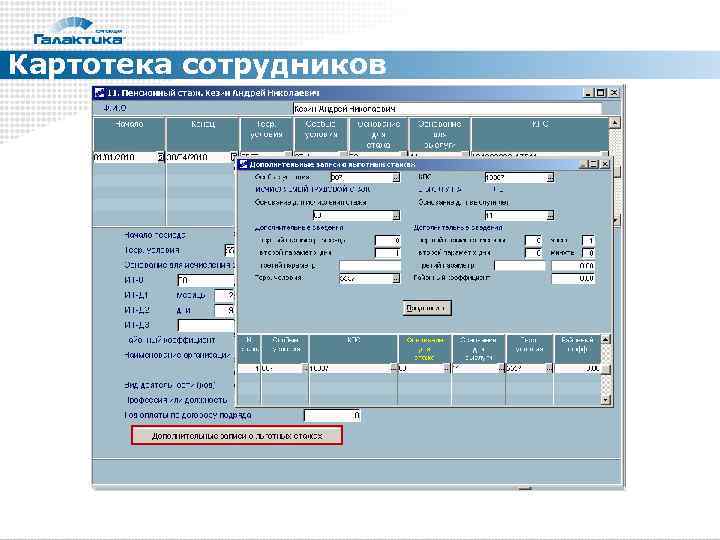720x540 pixels.
Task: Open lookup in table row seniority basis cell
Action: (x=447, y=368)
